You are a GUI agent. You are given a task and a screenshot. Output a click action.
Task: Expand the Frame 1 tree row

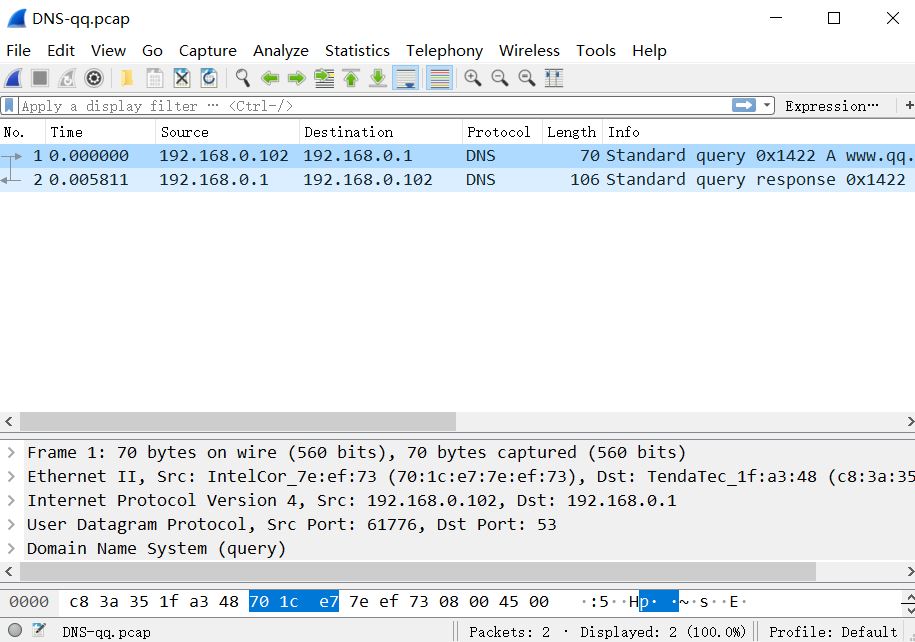[x=11, y=452]
